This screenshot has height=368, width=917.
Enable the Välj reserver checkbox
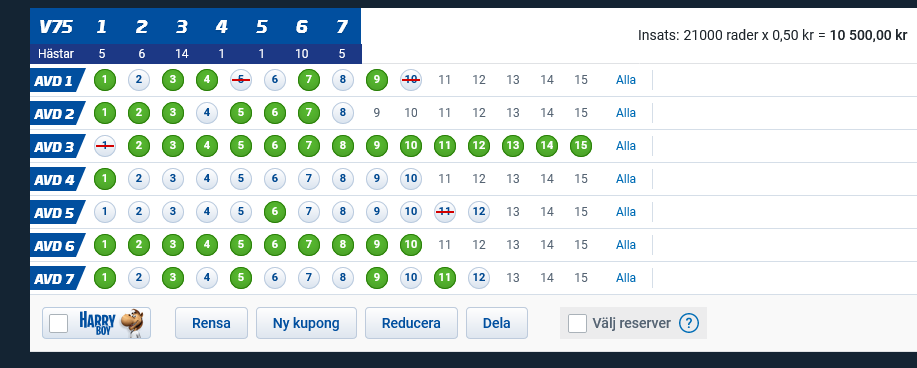coord(577,323)
